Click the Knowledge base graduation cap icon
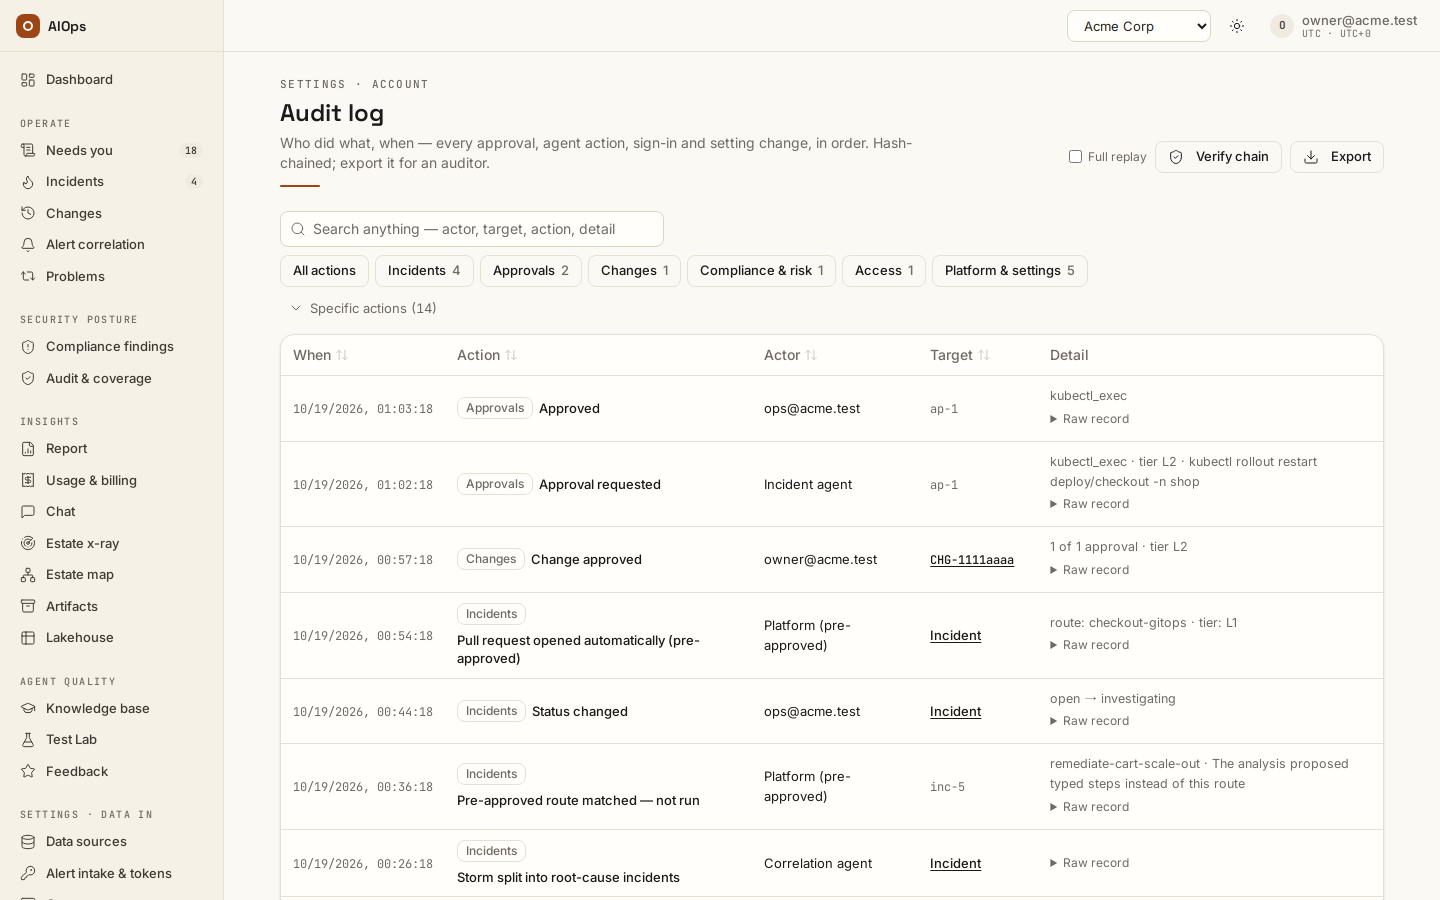 coord(28,709)
